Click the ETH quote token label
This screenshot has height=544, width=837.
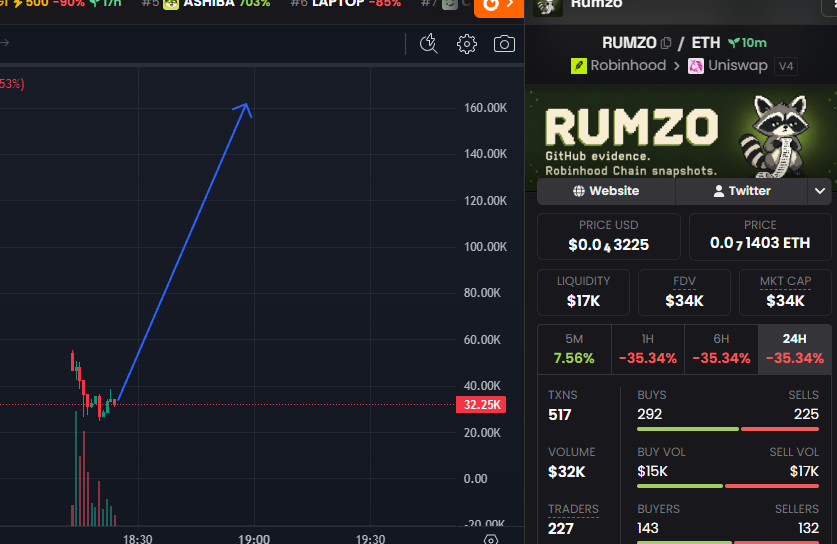[x=706, y=43]
